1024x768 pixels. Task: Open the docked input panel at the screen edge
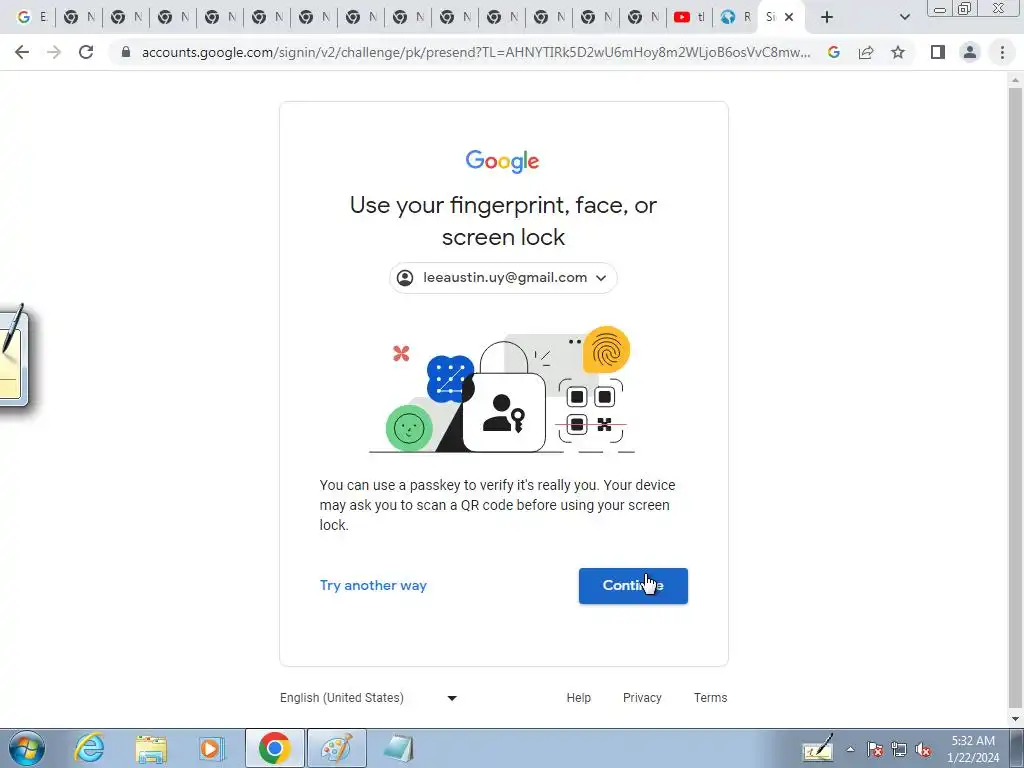pyautogui.click(x=13, y=356)
